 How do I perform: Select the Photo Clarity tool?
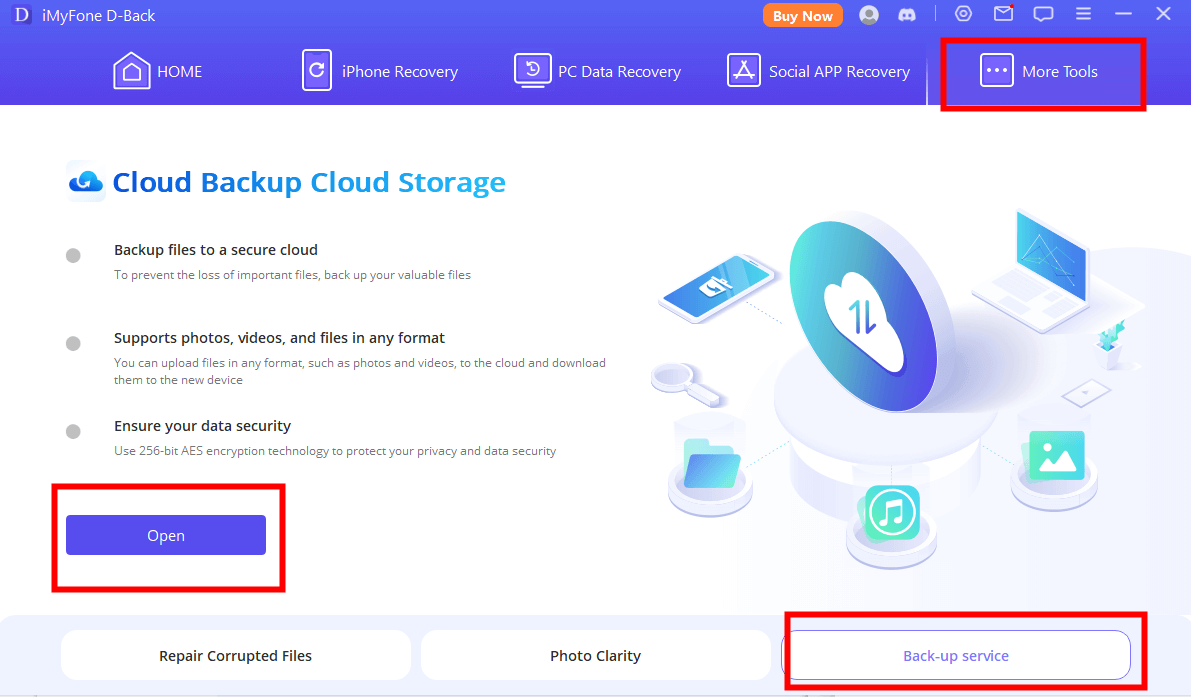click(x=596, y=655)
